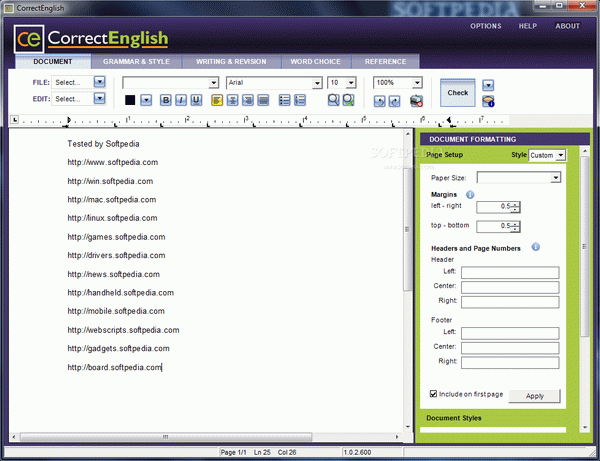Open the OPTIONS menu
This screenshot has width=600, height=461.
(x=486, y=26)
